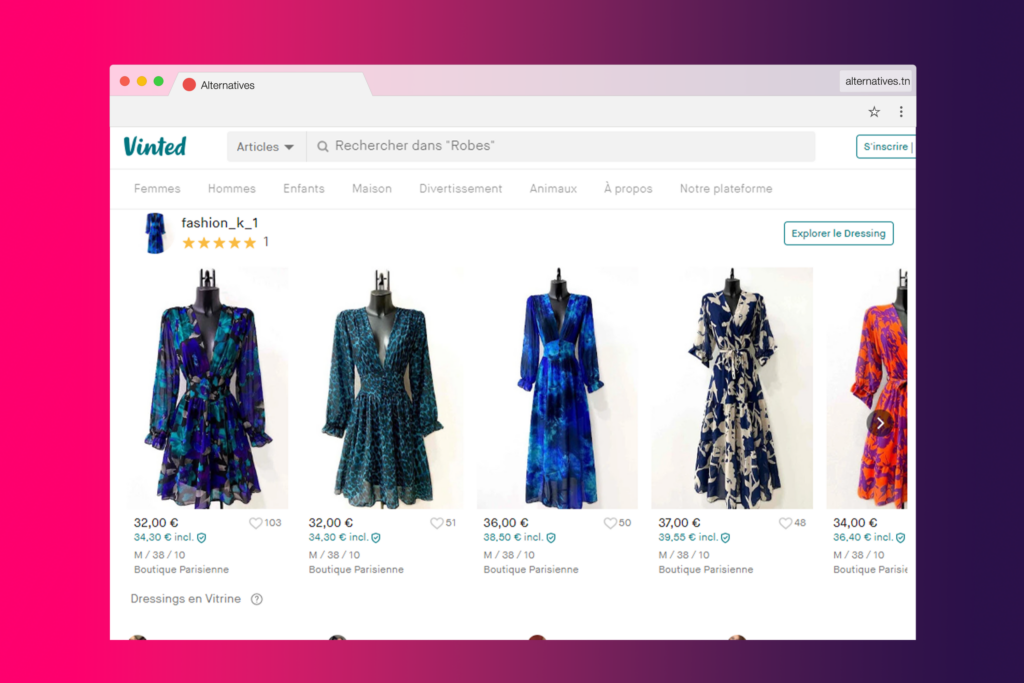This screenshot has height=683, width=1024.
Task: Favorite the 36,00 € dress with 50 likes
Action: pos(610,523)
